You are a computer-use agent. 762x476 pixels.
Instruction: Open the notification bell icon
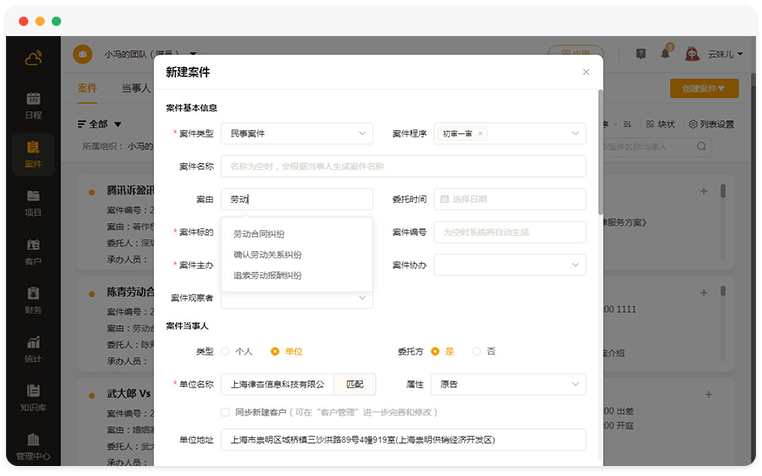tap(665, 53)
